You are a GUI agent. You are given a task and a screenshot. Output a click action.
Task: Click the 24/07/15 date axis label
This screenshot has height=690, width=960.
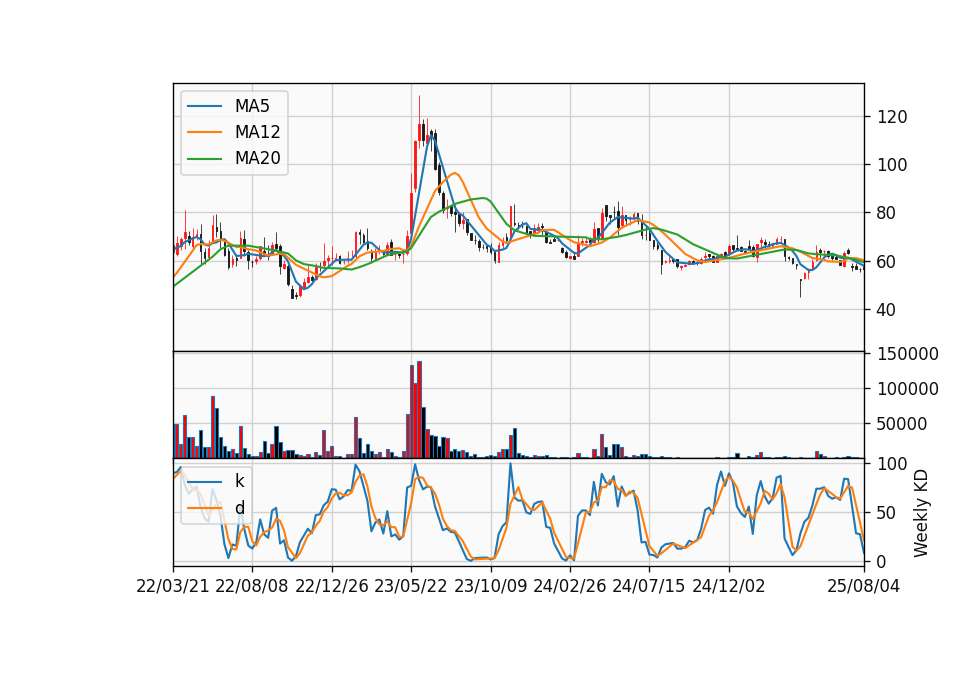(648, 586)
